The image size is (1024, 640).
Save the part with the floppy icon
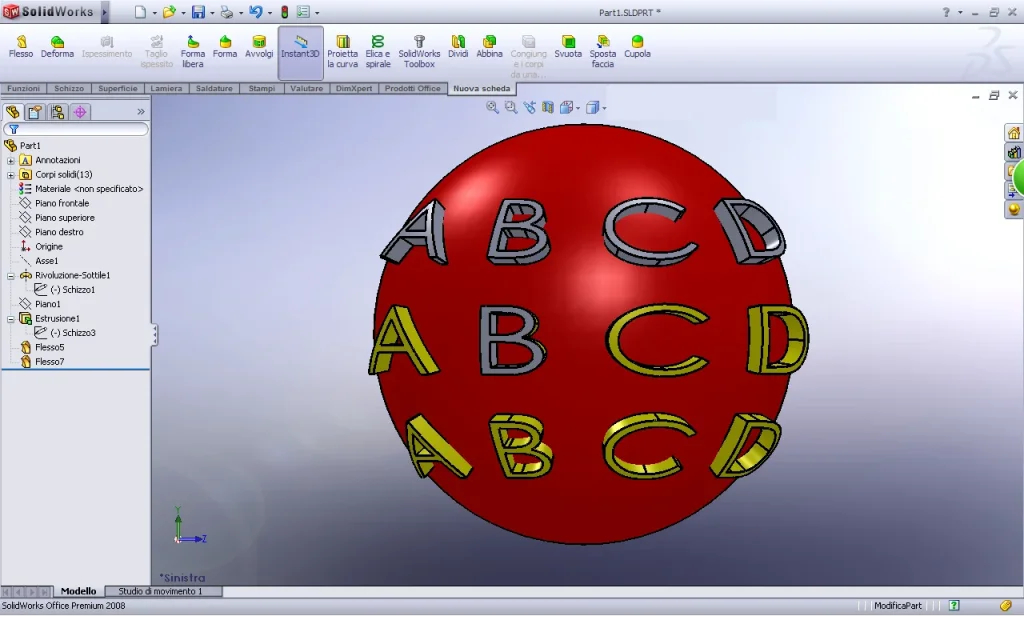point(198,12)
